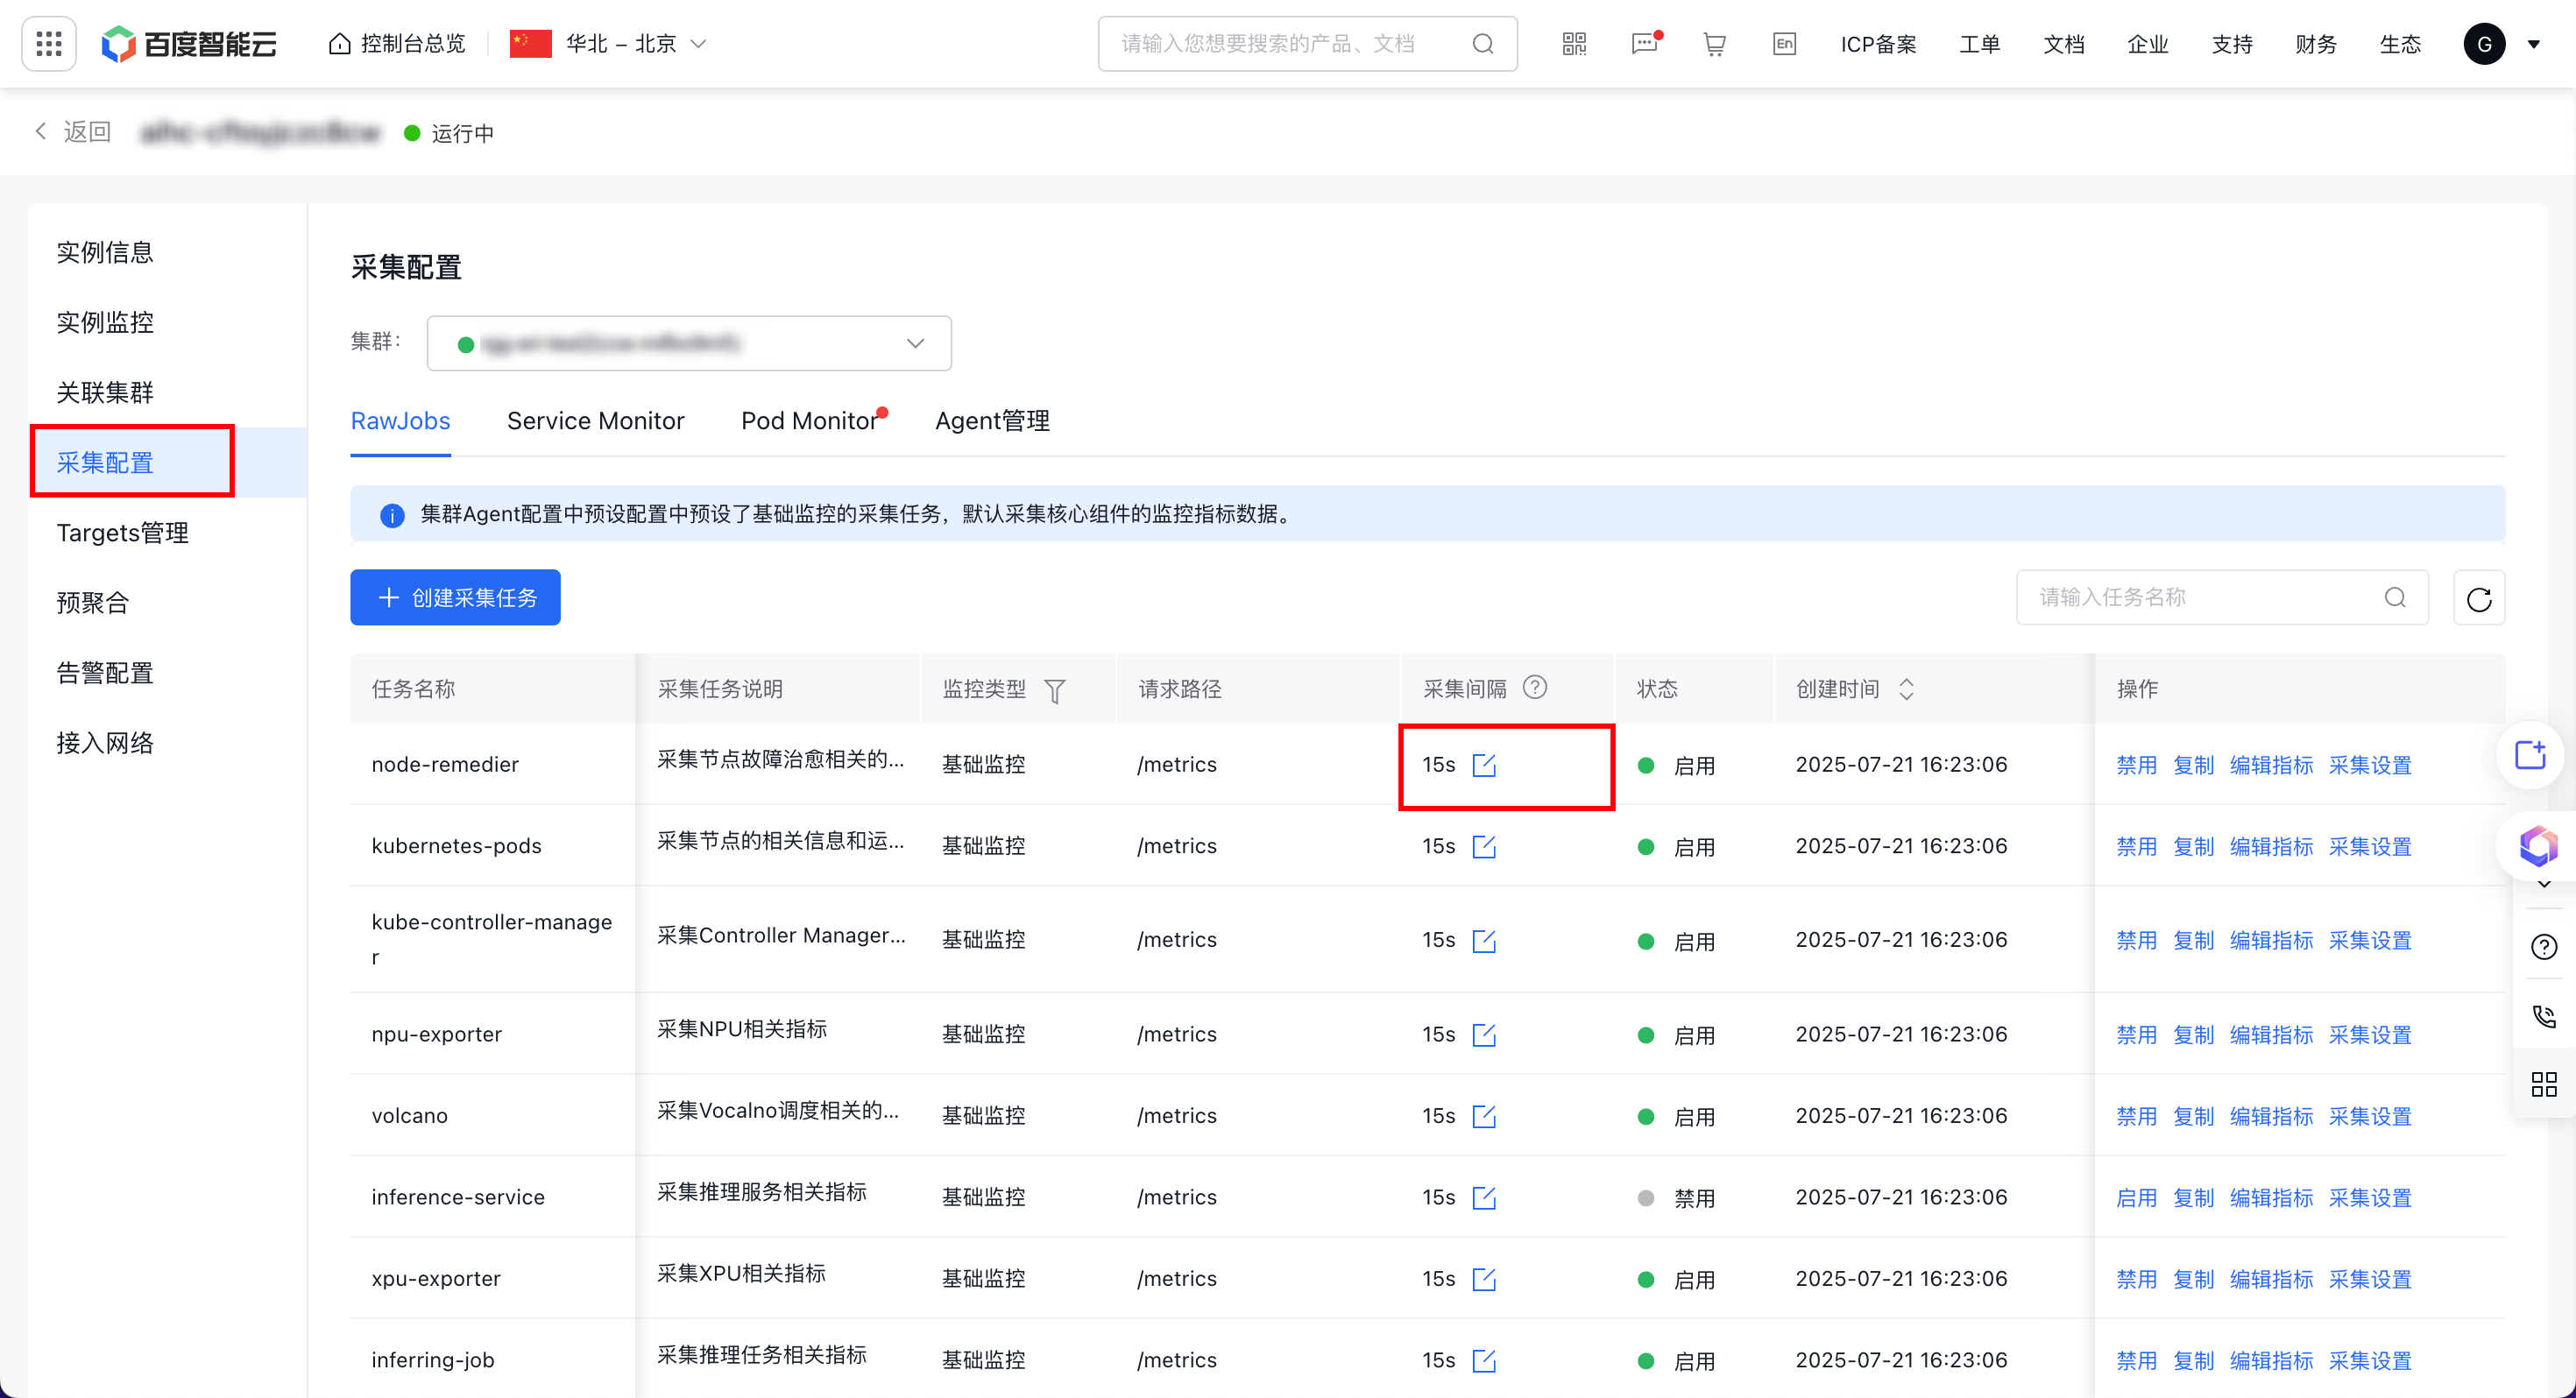This screenshot has width=2576, height=1398.
Task: Open 财务 in the top navigation
Action: tap(2315, 44)
